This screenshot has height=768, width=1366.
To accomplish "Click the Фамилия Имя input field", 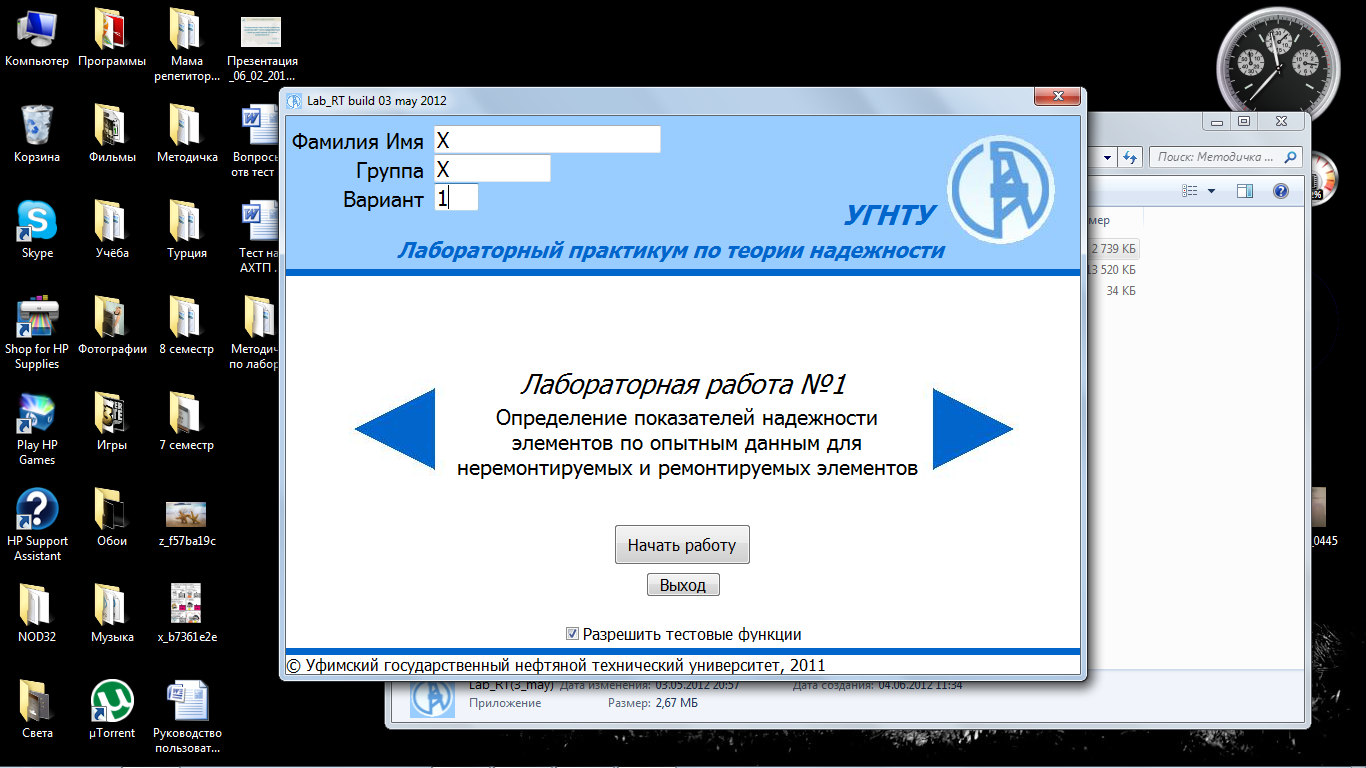I will [547, 140].
